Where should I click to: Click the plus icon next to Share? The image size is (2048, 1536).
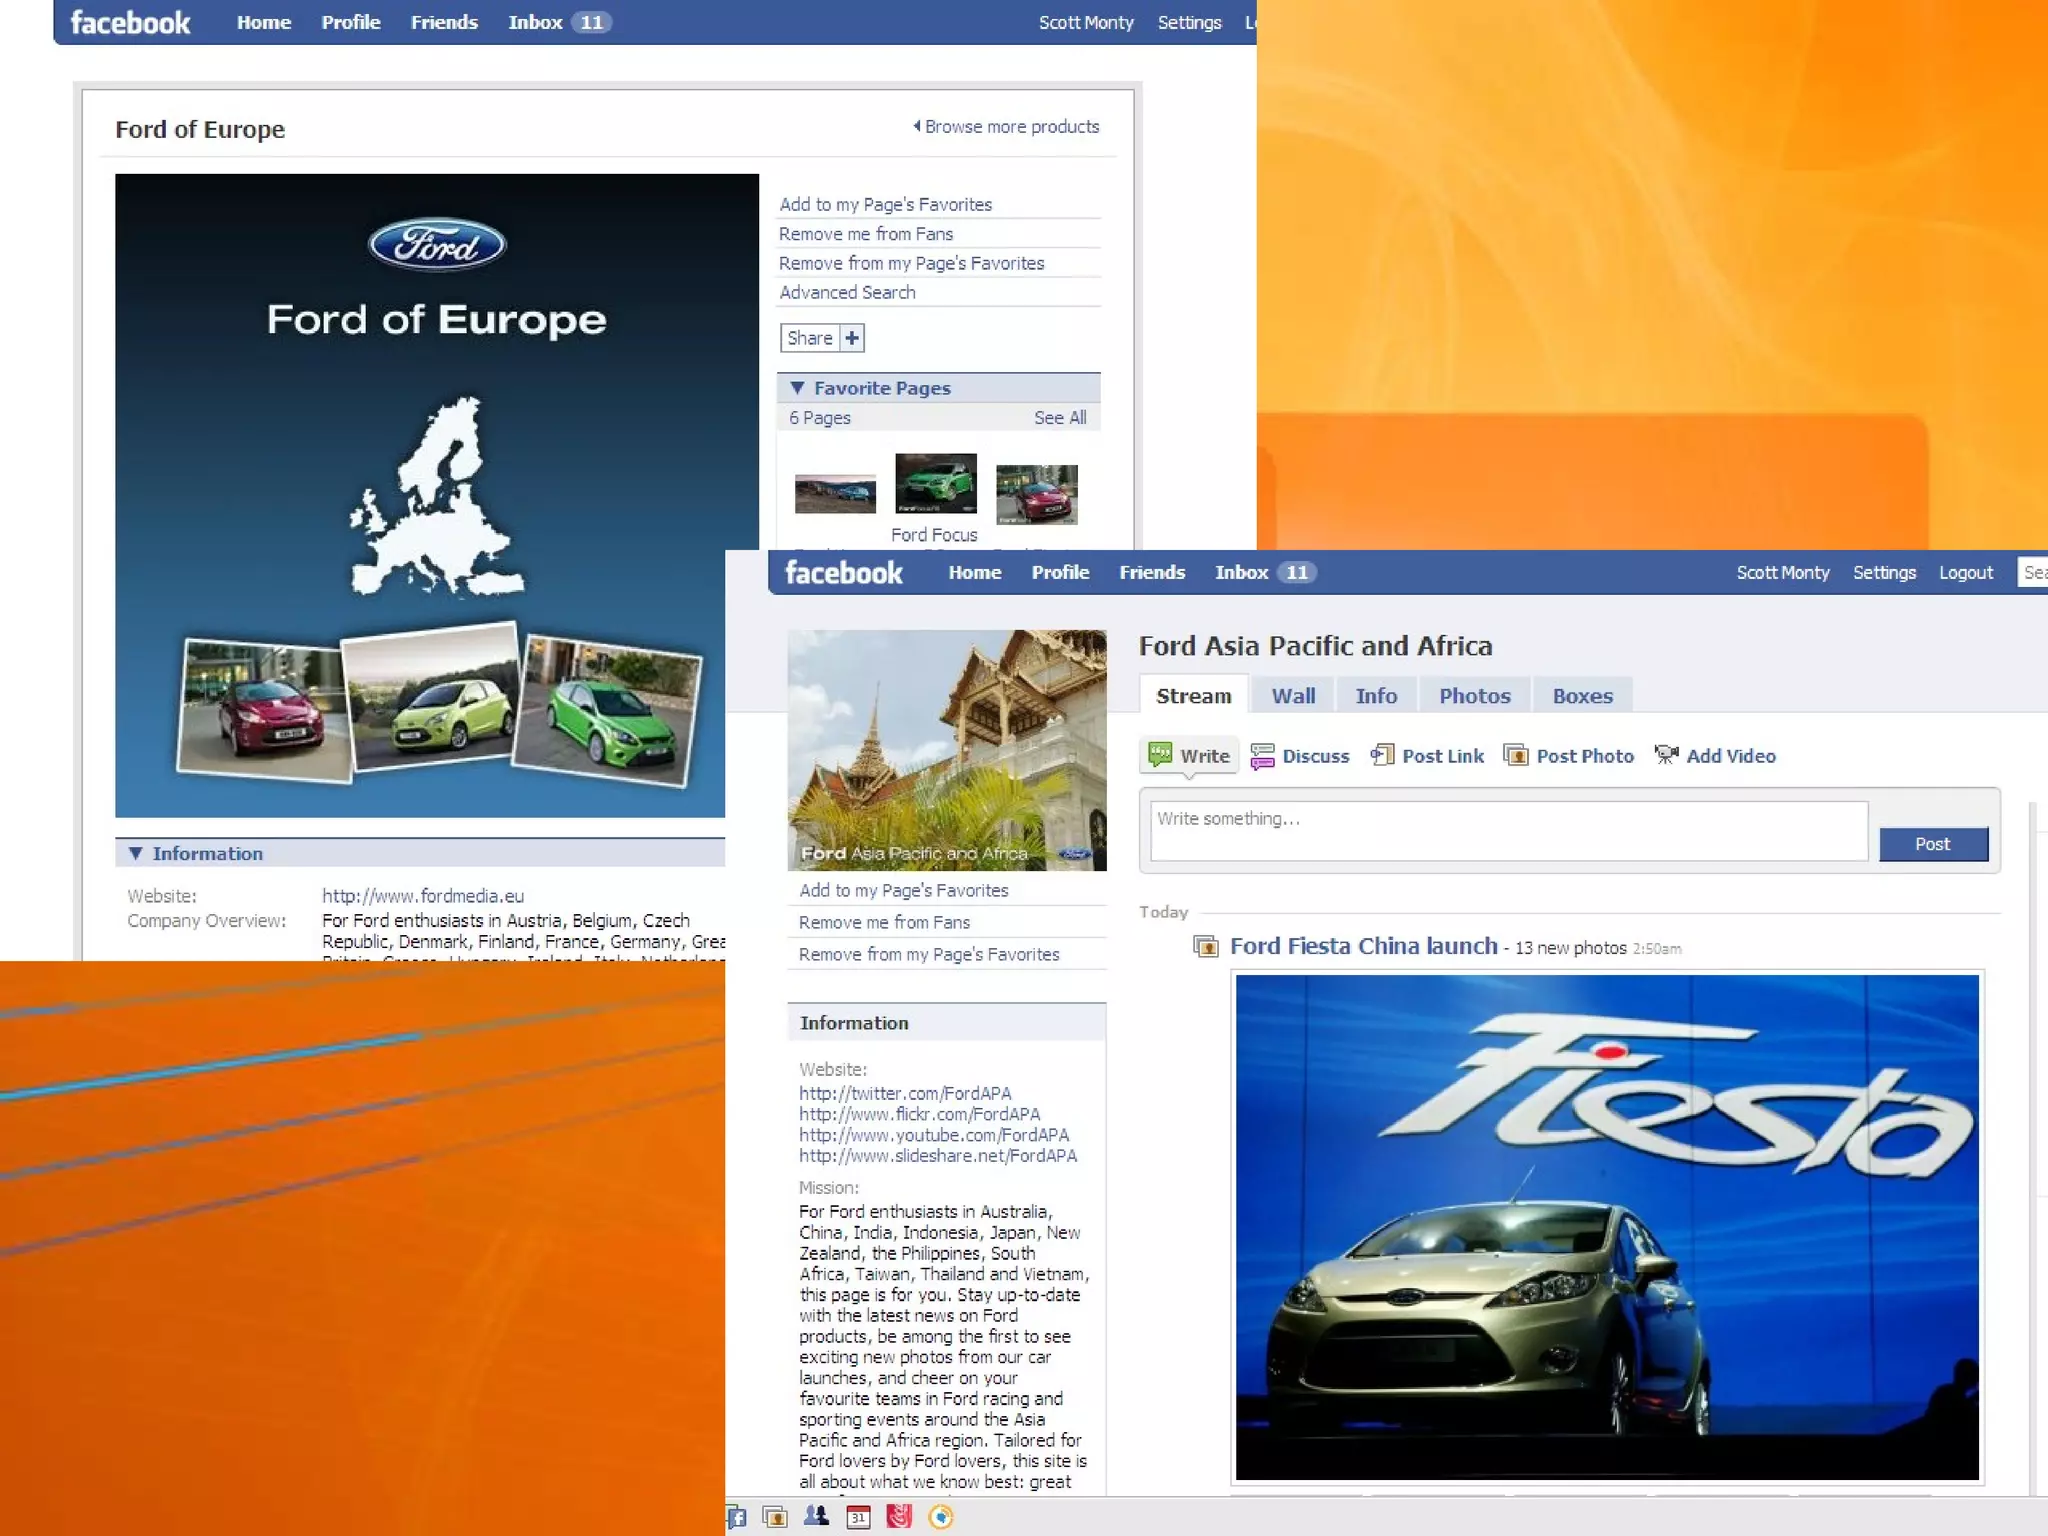pyautogui.click(x=852, y=338)
